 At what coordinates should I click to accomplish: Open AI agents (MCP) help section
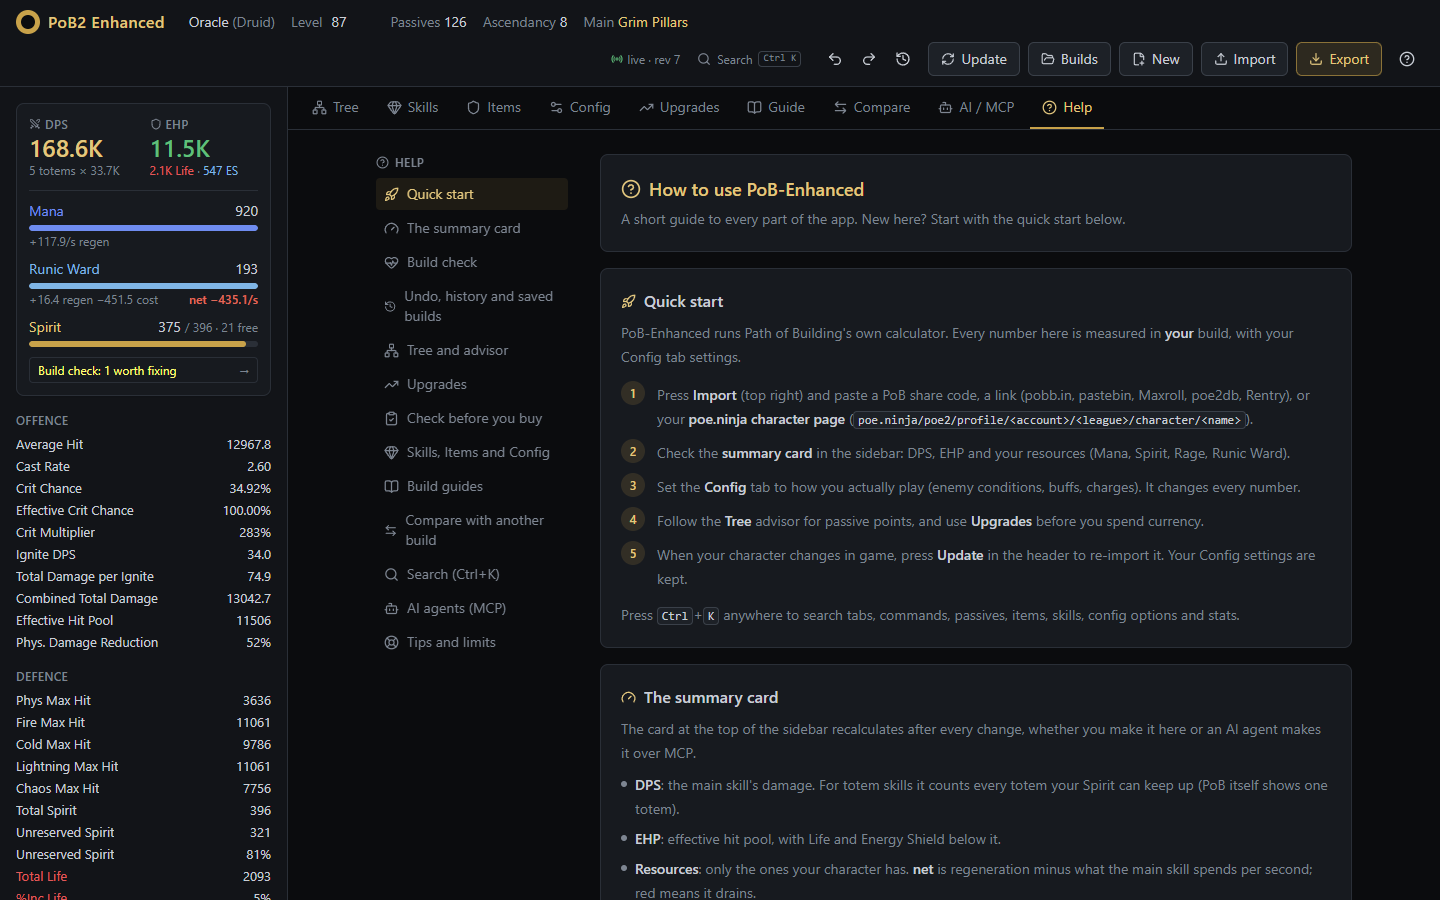[x=472, y=608]
